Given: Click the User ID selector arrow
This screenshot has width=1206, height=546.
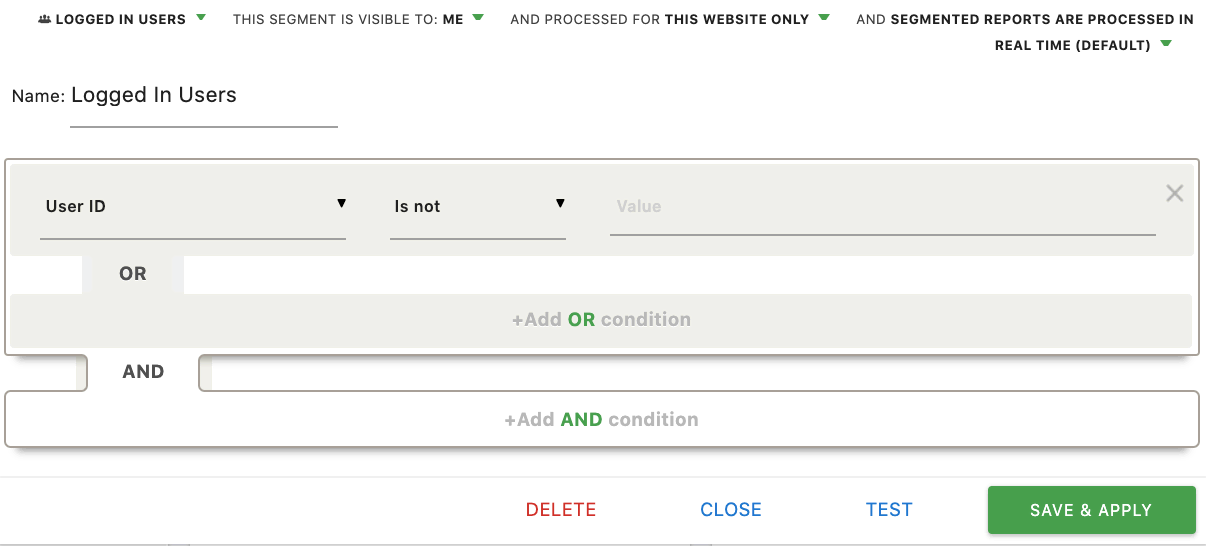Looking at the screenshot, I should [x=341, y=204].
